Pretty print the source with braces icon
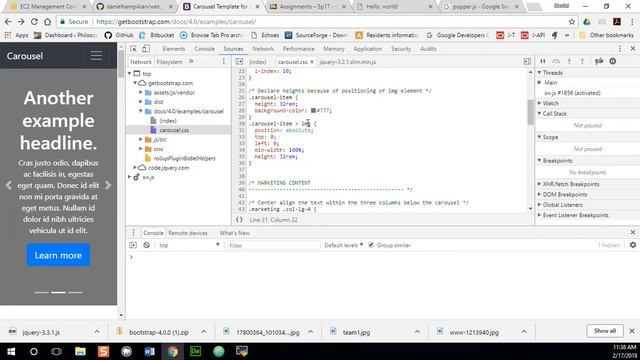The height and width of the screenshot is (360, 640). [239, 220]
